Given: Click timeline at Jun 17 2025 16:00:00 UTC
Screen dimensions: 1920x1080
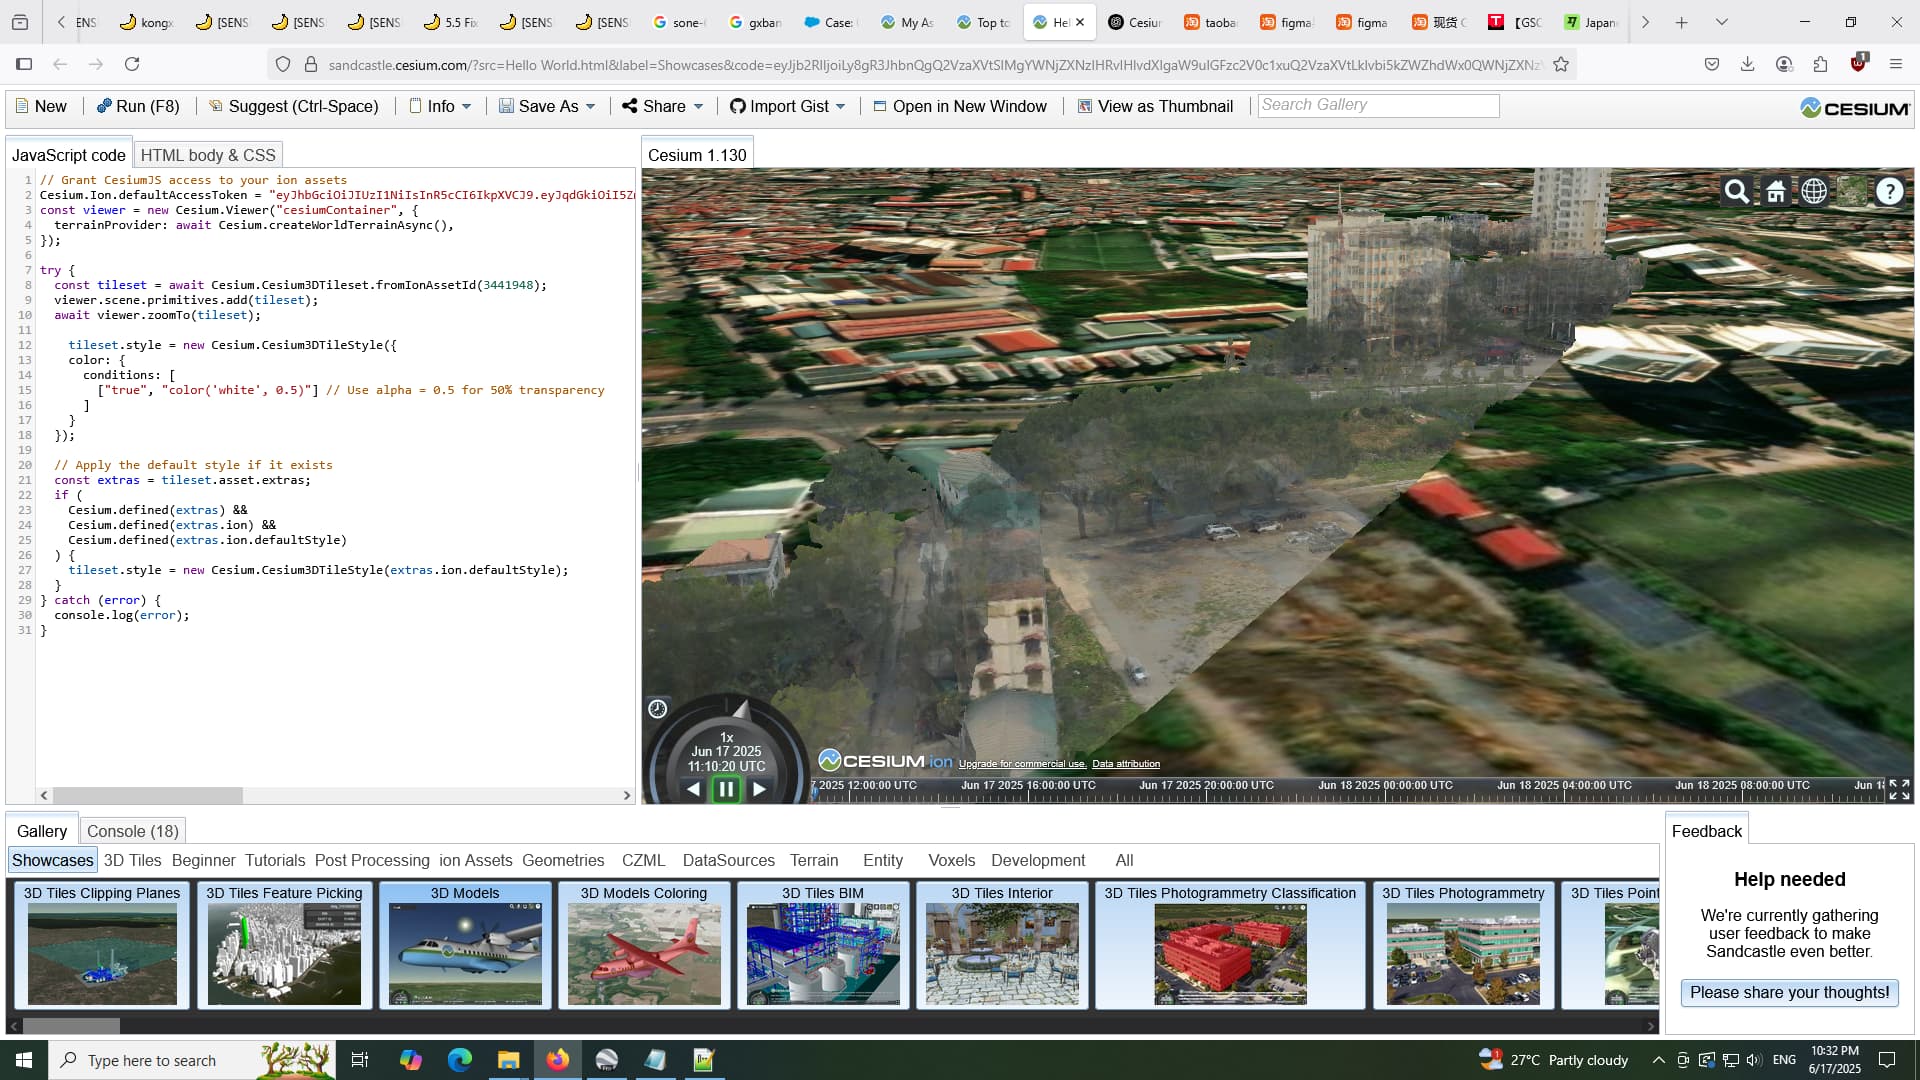Looking at the screenshot, I should [x=1028, y=786].
